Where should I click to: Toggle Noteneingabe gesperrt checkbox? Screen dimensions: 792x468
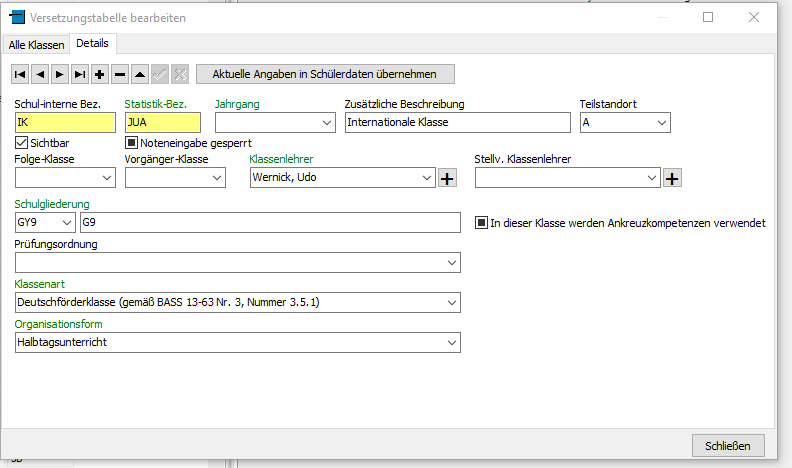coord(131,143)
